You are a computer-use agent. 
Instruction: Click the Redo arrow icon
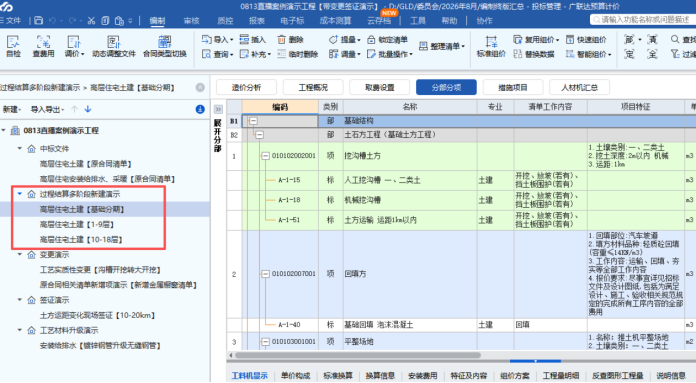(x=73, y=20)
